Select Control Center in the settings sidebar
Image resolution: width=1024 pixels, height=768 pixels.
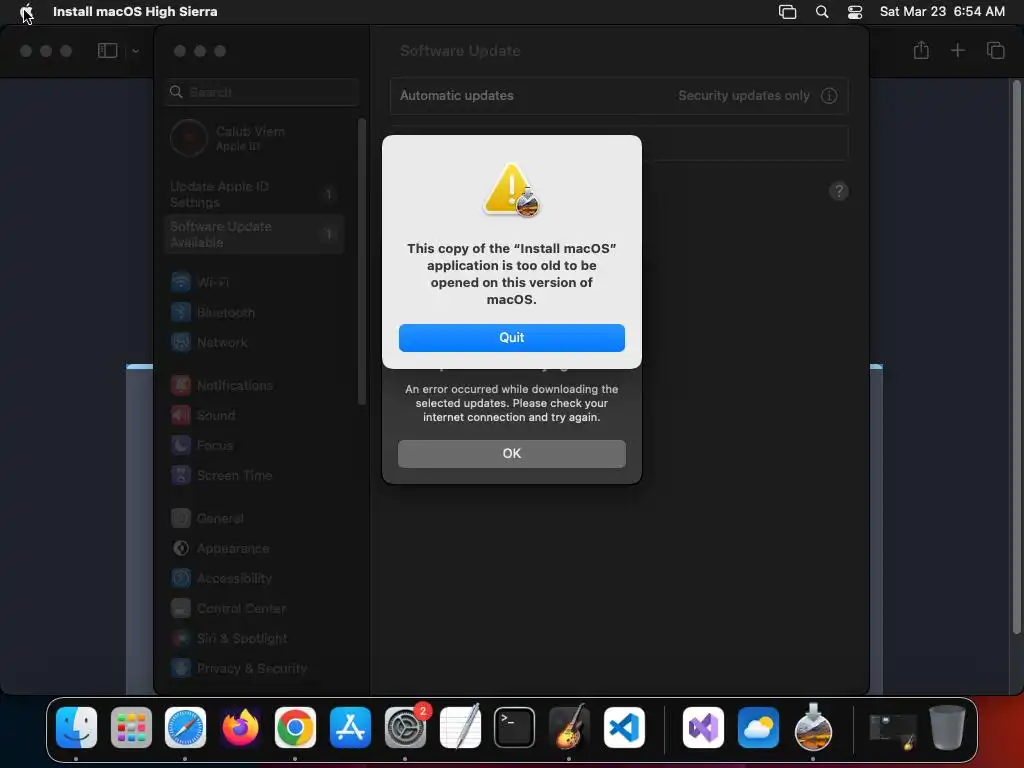point(255,609)
